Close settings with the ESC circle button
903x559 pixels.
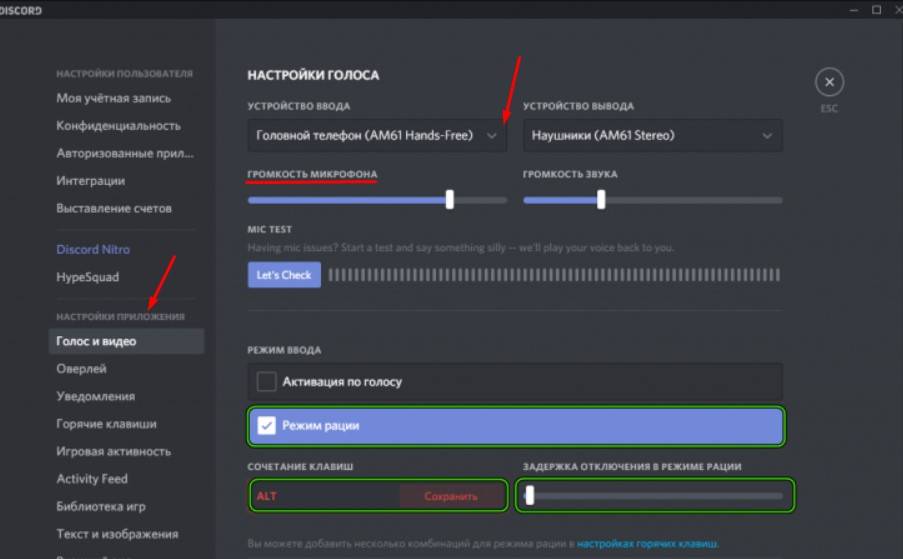pos(829,82)
